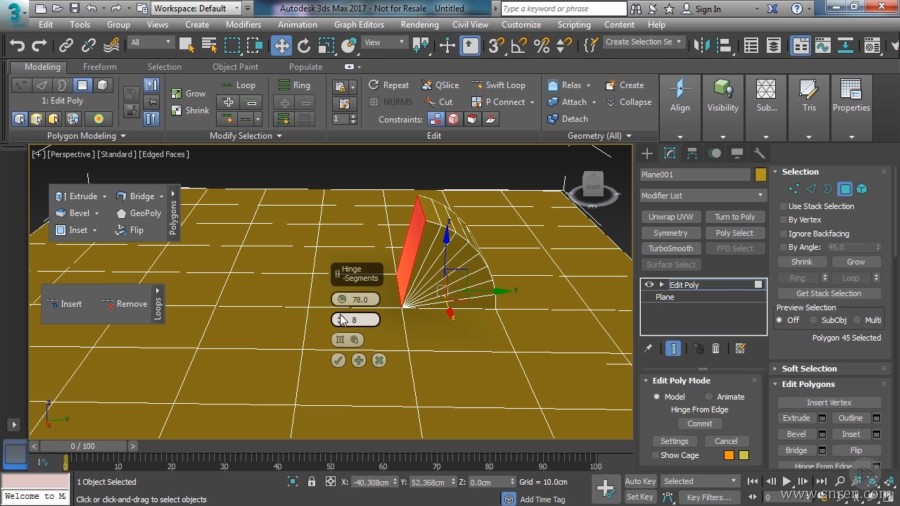This screenshot has height=506, width=900.
Task: Open the Create Selection Set dropdown
Action: [x=644, y=43]
